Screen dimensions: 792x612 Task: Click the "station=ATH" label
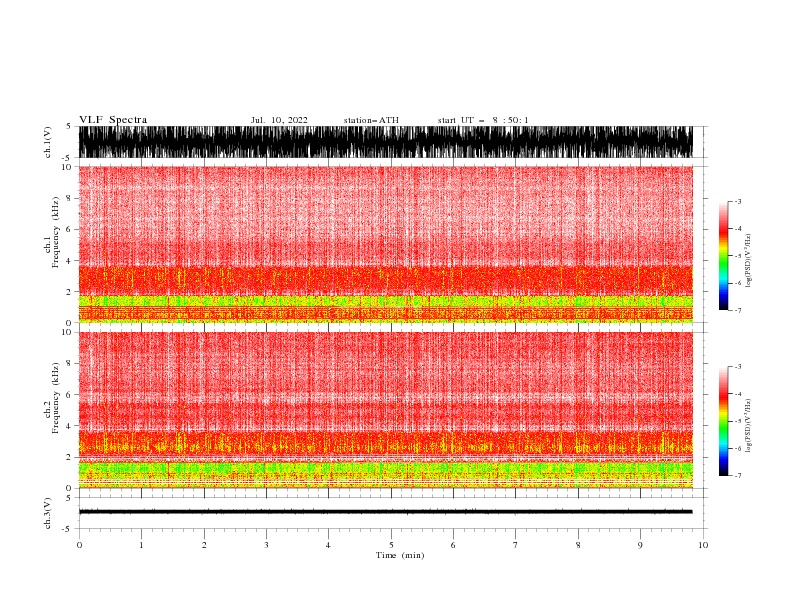[371, 120]
